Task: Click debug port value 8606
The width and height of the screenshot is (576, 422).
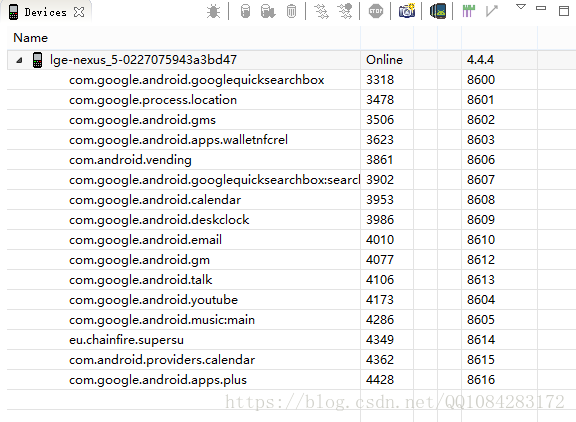Action: coord(481,160)
